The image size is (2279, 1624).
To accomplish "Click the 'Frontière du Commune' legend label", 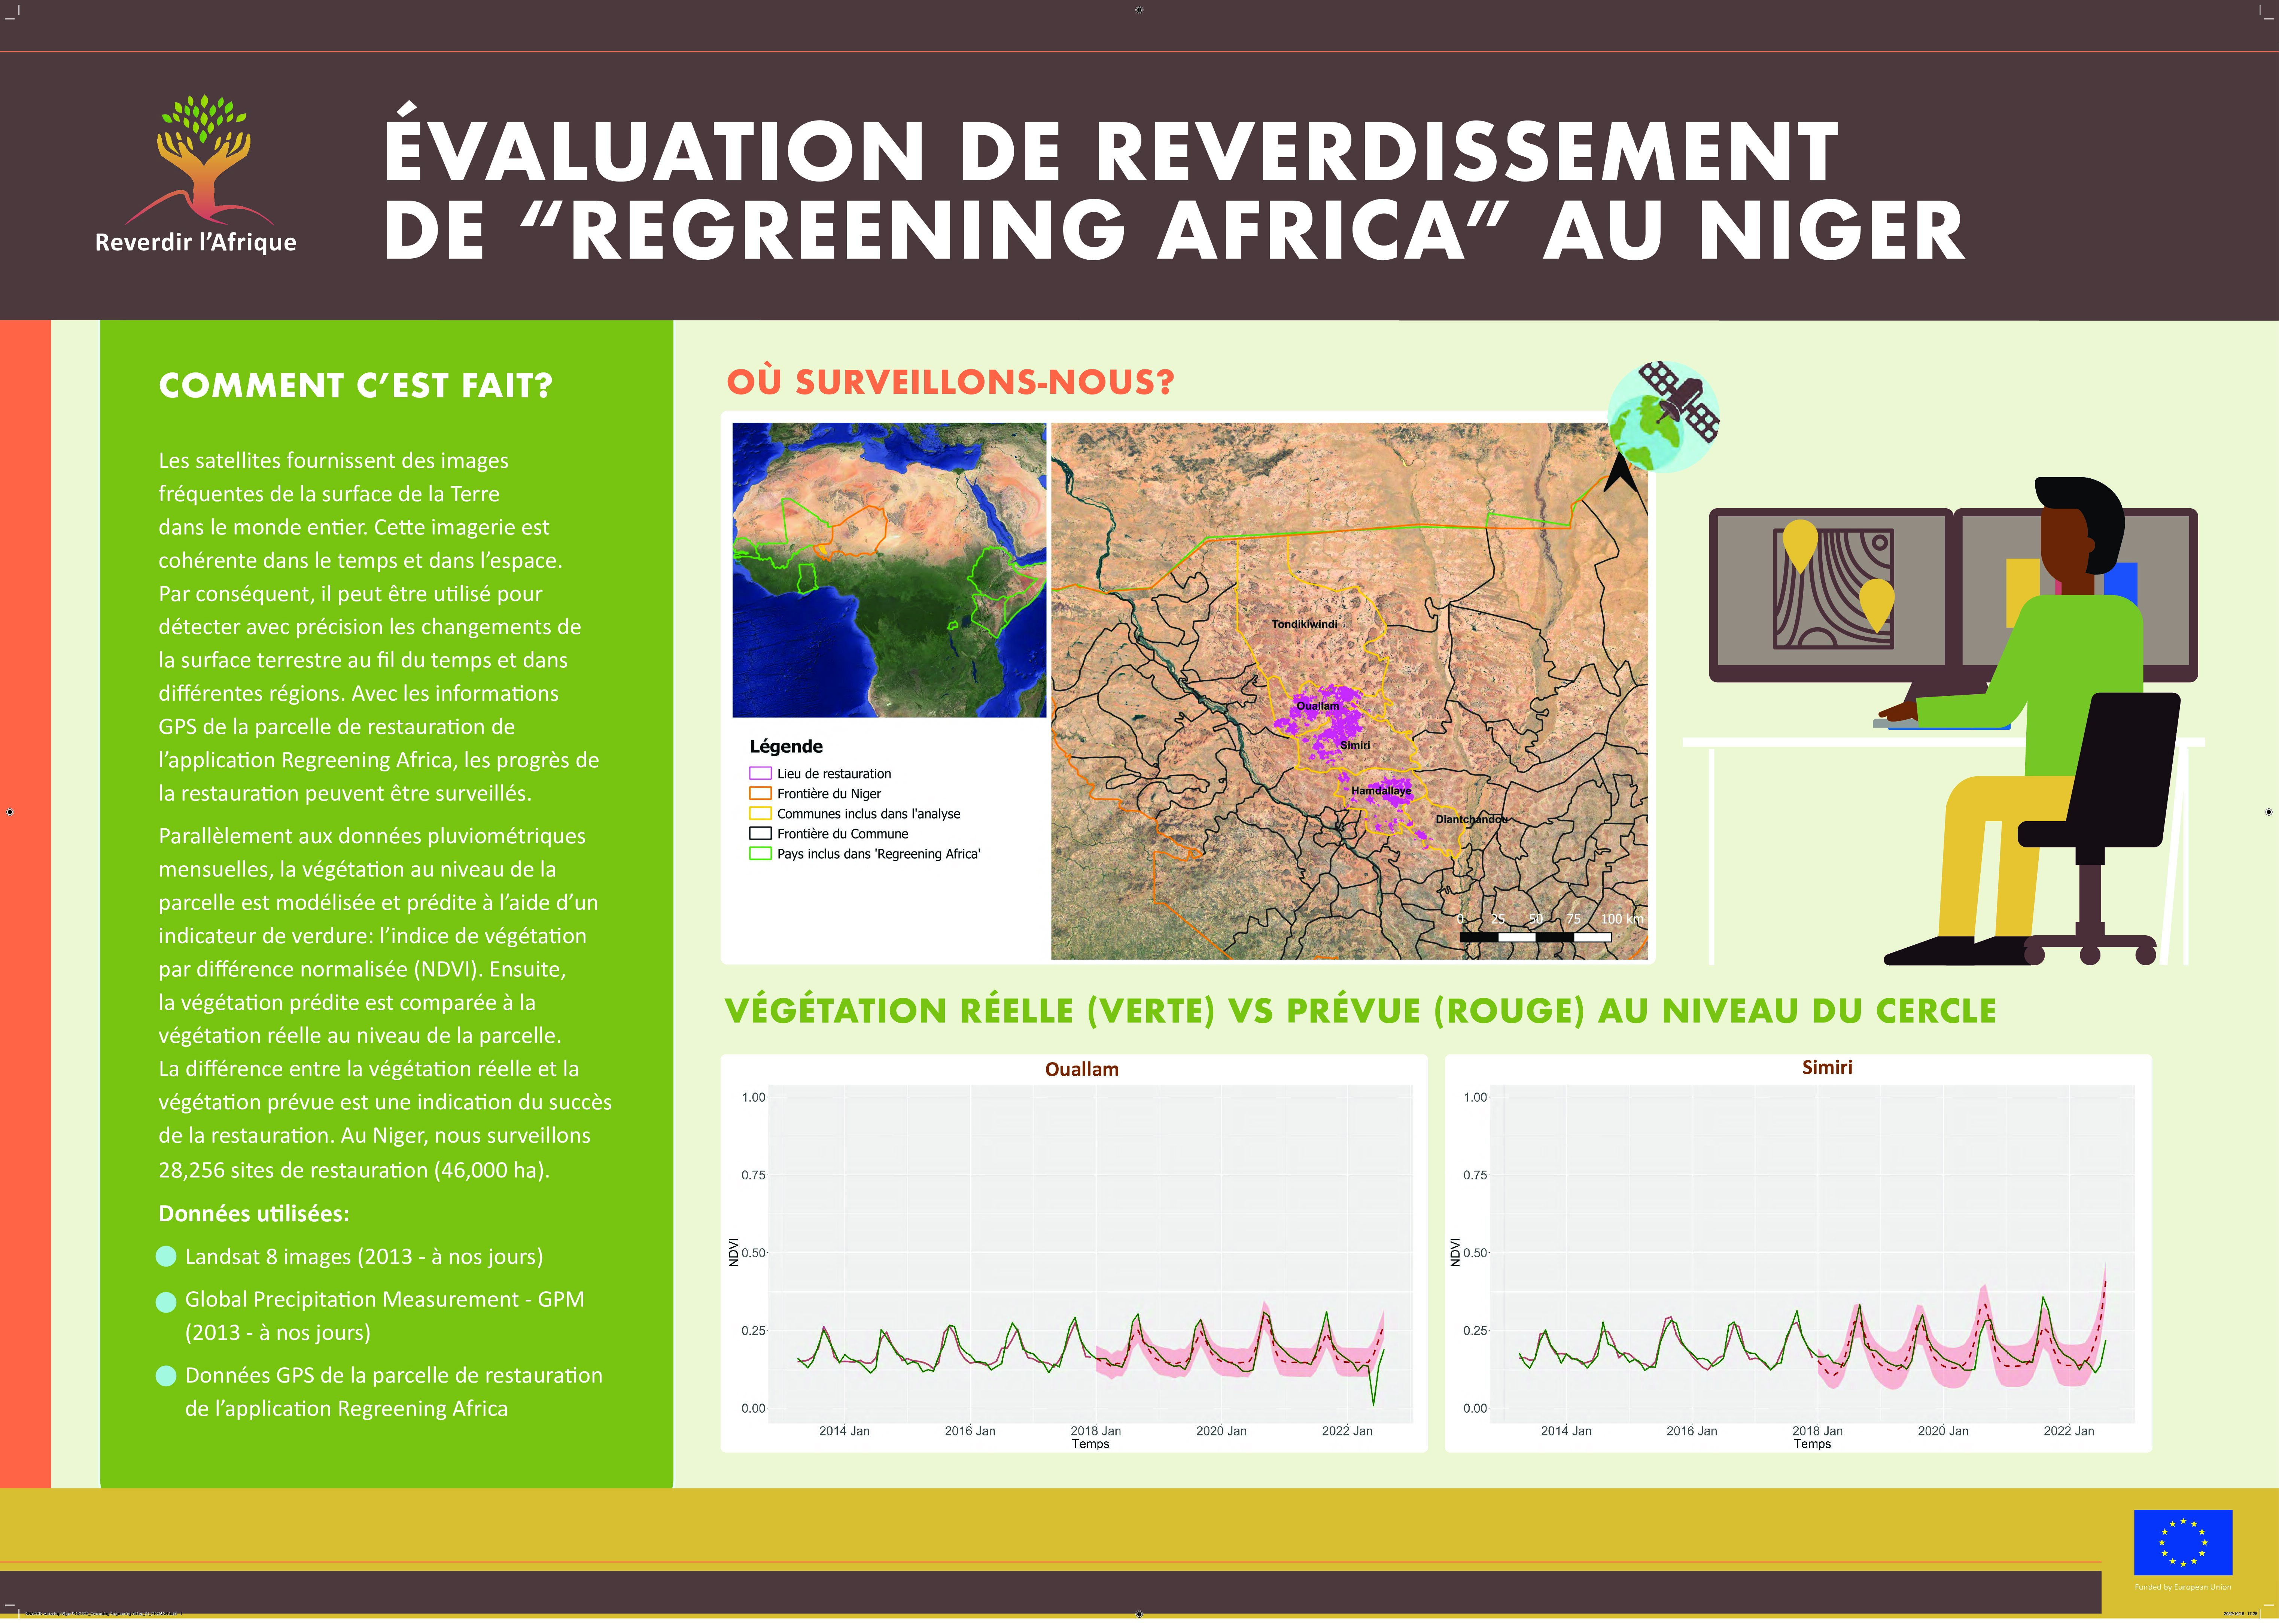I will pyautogui.click(x=843, y=834).
